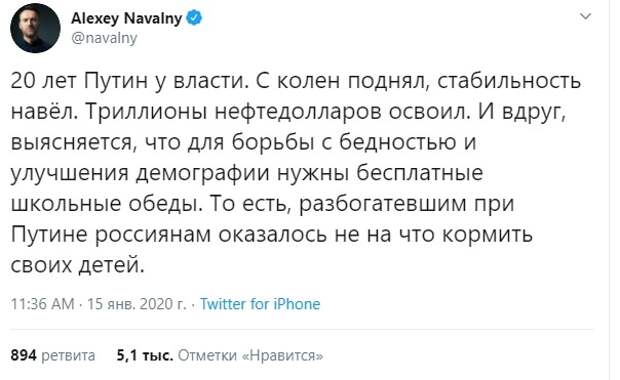
Task: Click the word разбогатевшим in the tweet
Action: tap(383, 205)
